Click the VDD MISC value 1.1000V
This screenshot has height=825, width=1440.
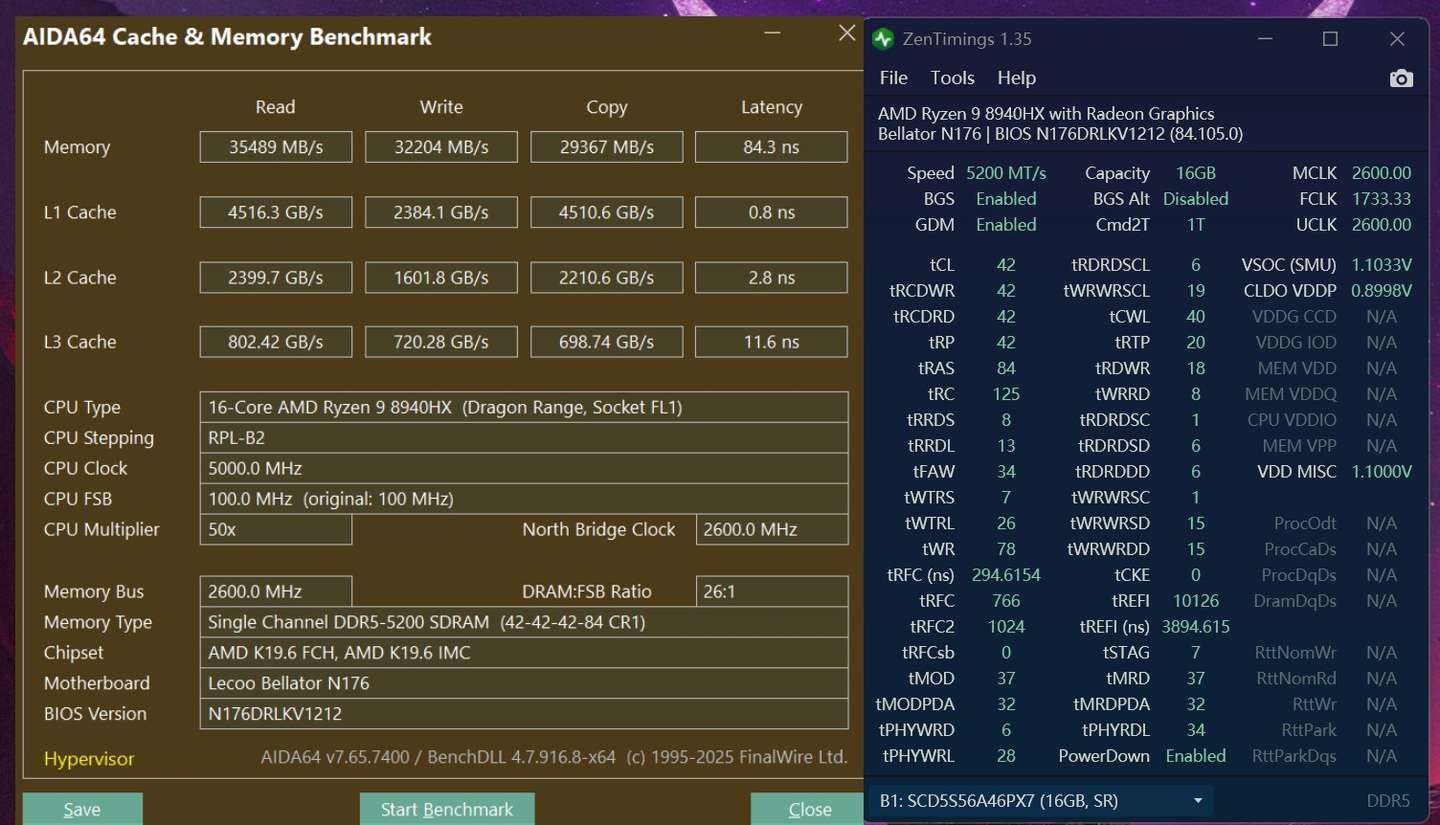(1381, 472)
